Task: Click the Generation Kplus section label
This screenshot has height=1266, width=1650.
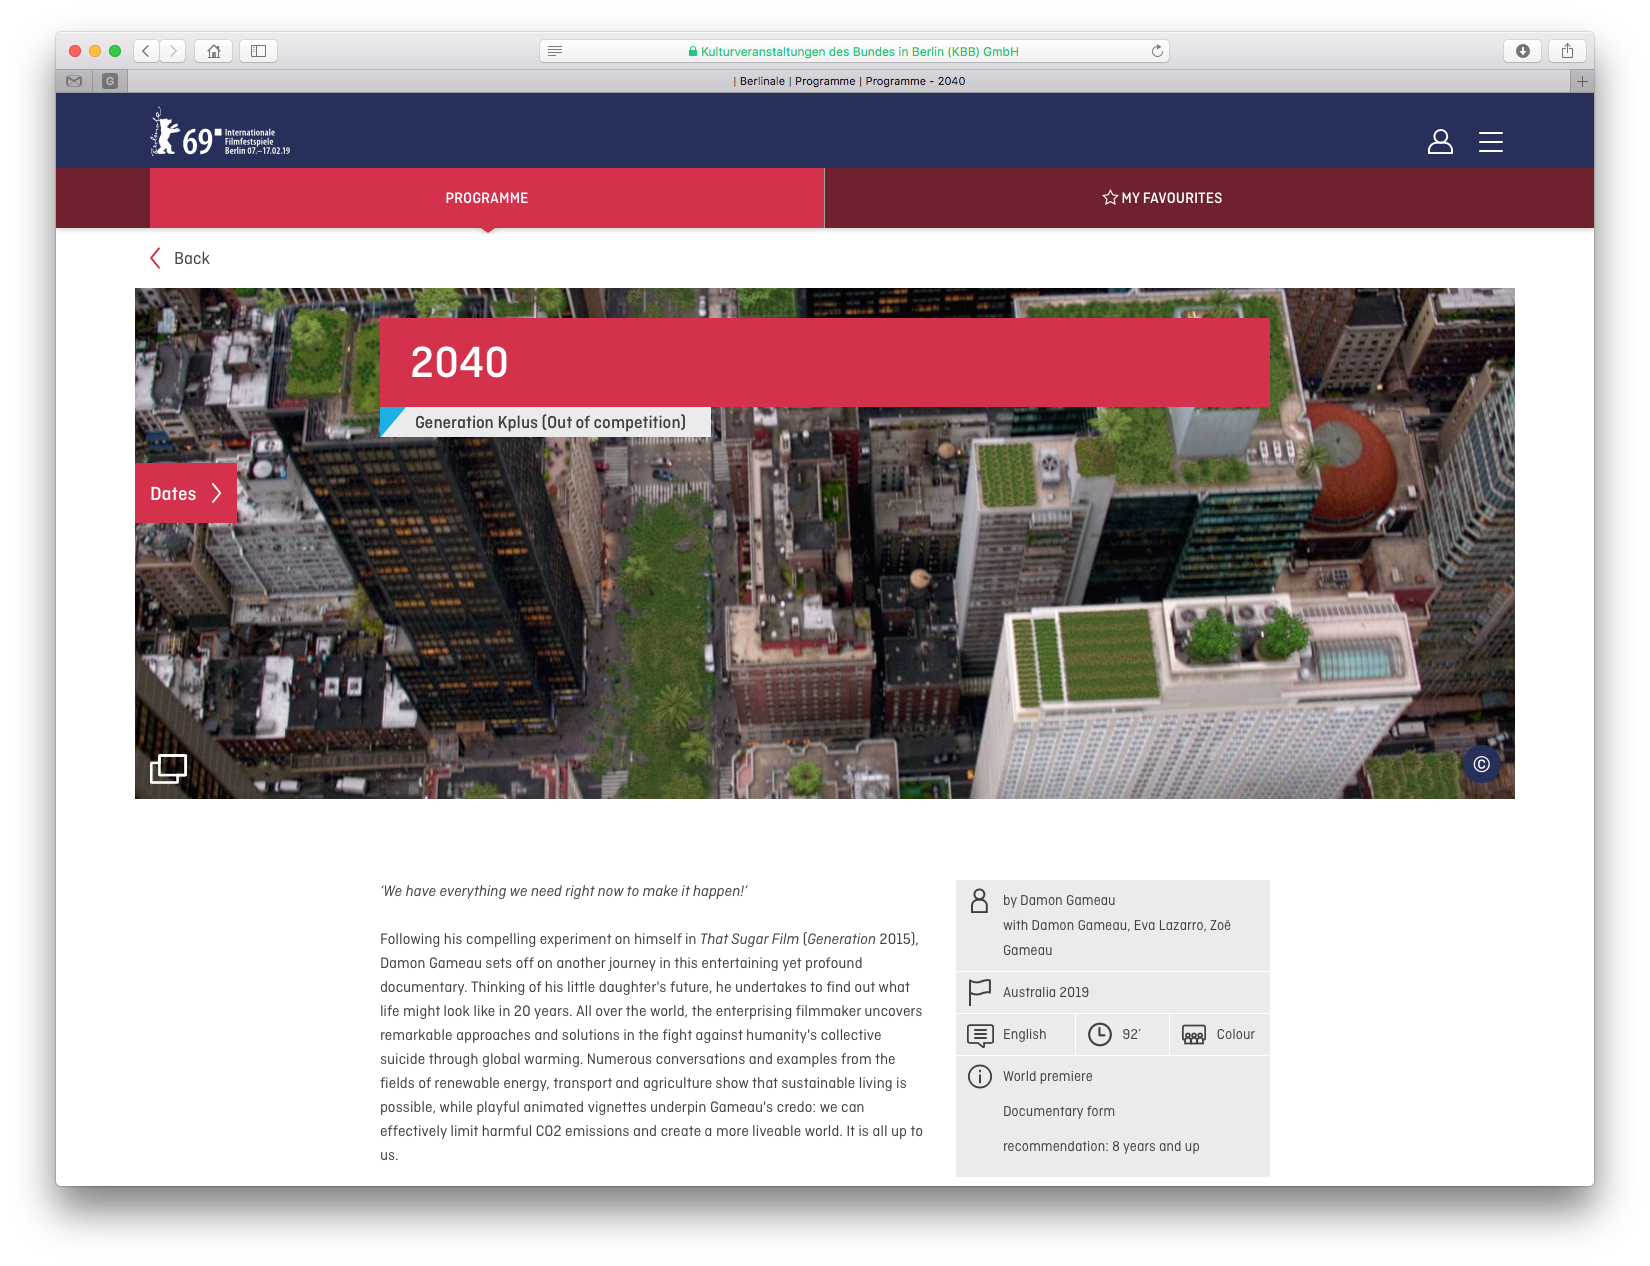Action: tap(549, 422)
